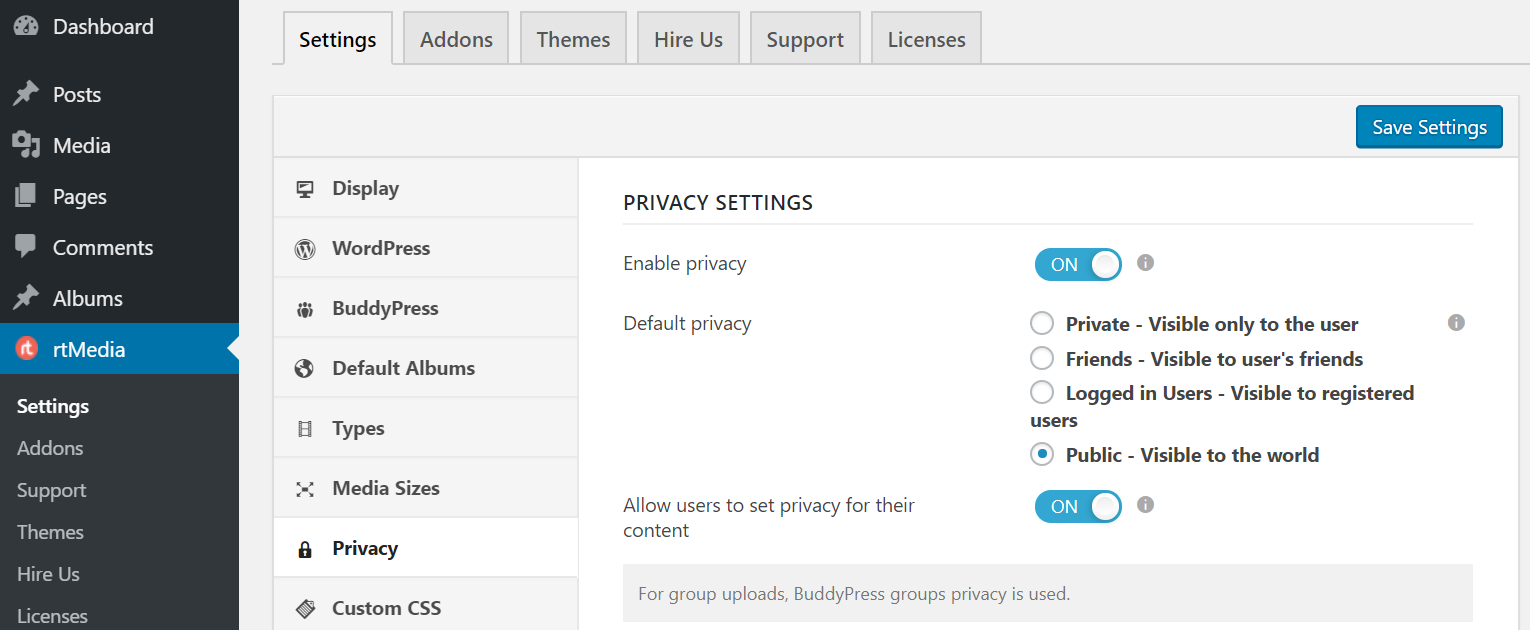Select the Default Albums globe icon

[304, 368]
